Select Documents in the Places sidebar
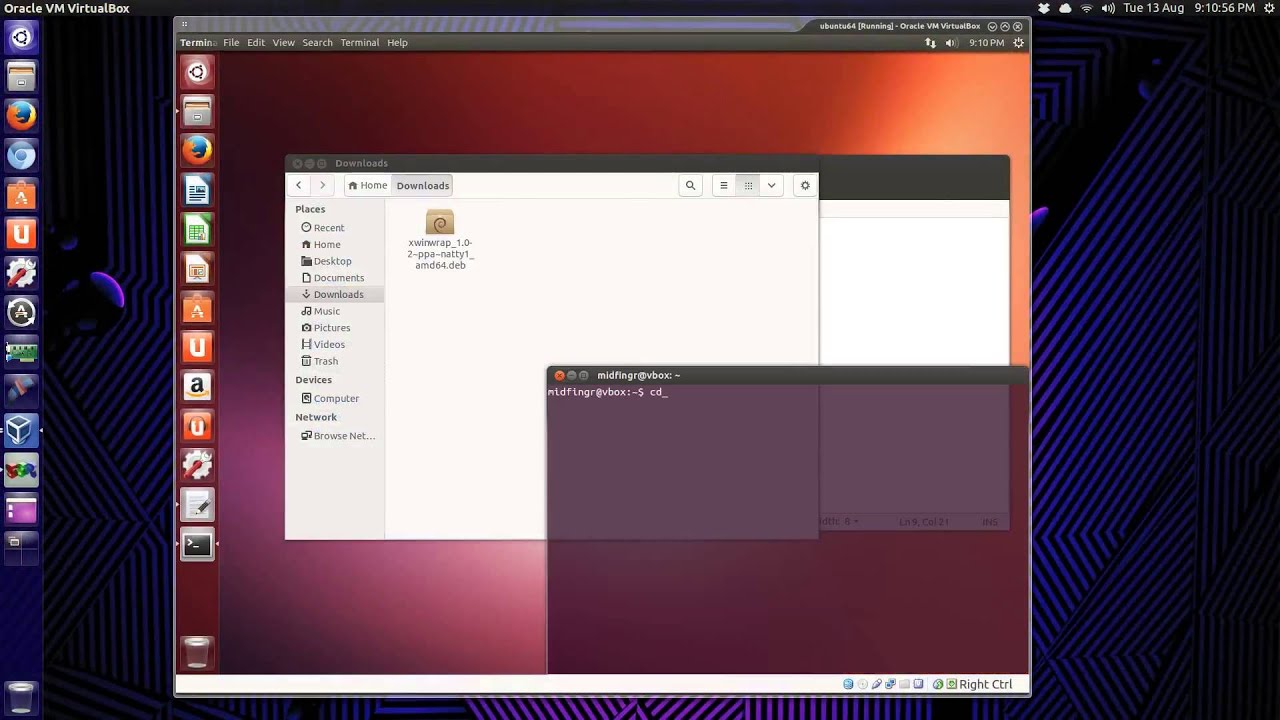The height and width of the screenshot is (720, 1280). tap(335, 278)
